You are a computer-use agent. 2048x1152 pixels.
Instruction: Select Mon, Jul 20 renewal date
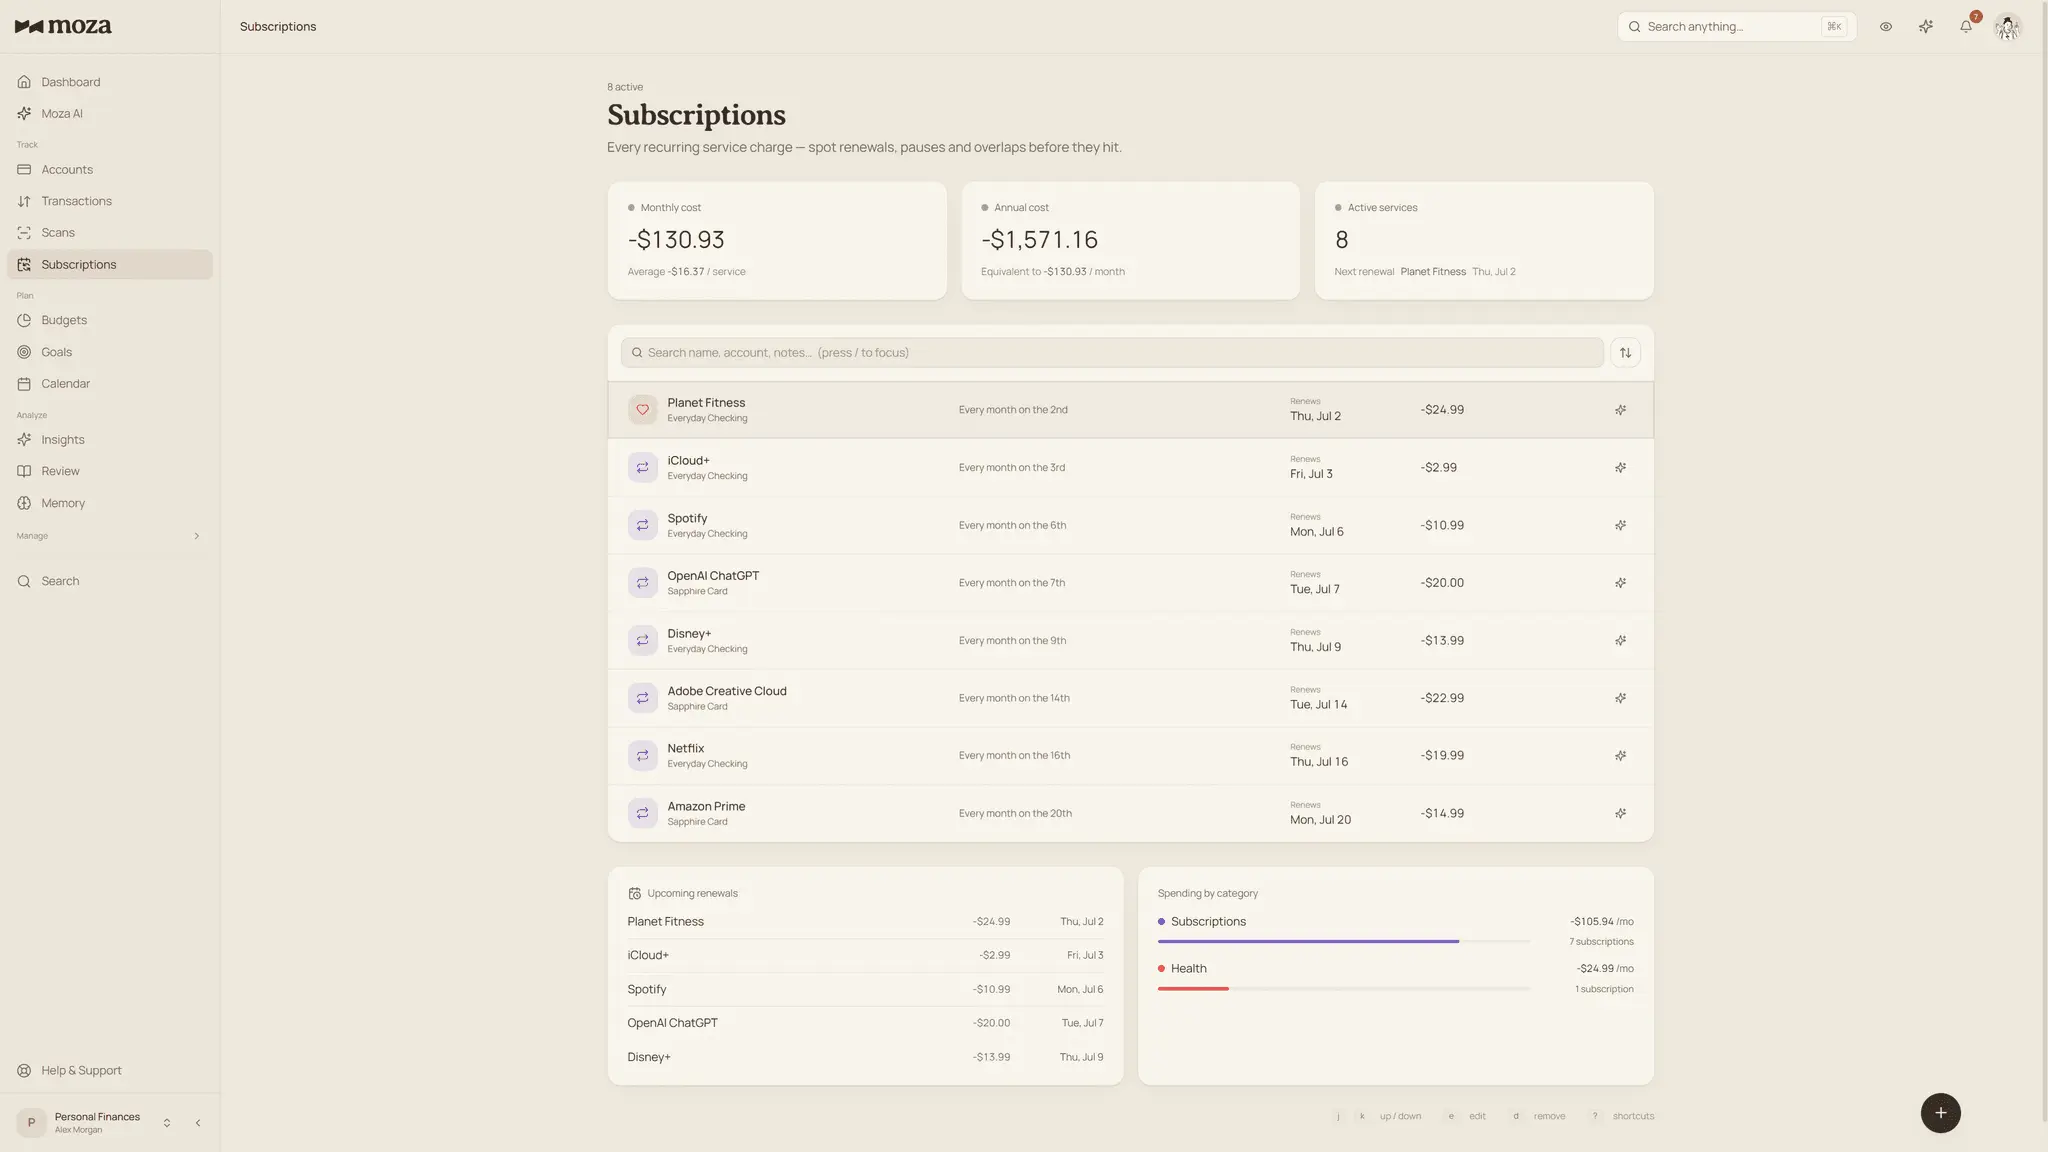[x=1320, y=820]
